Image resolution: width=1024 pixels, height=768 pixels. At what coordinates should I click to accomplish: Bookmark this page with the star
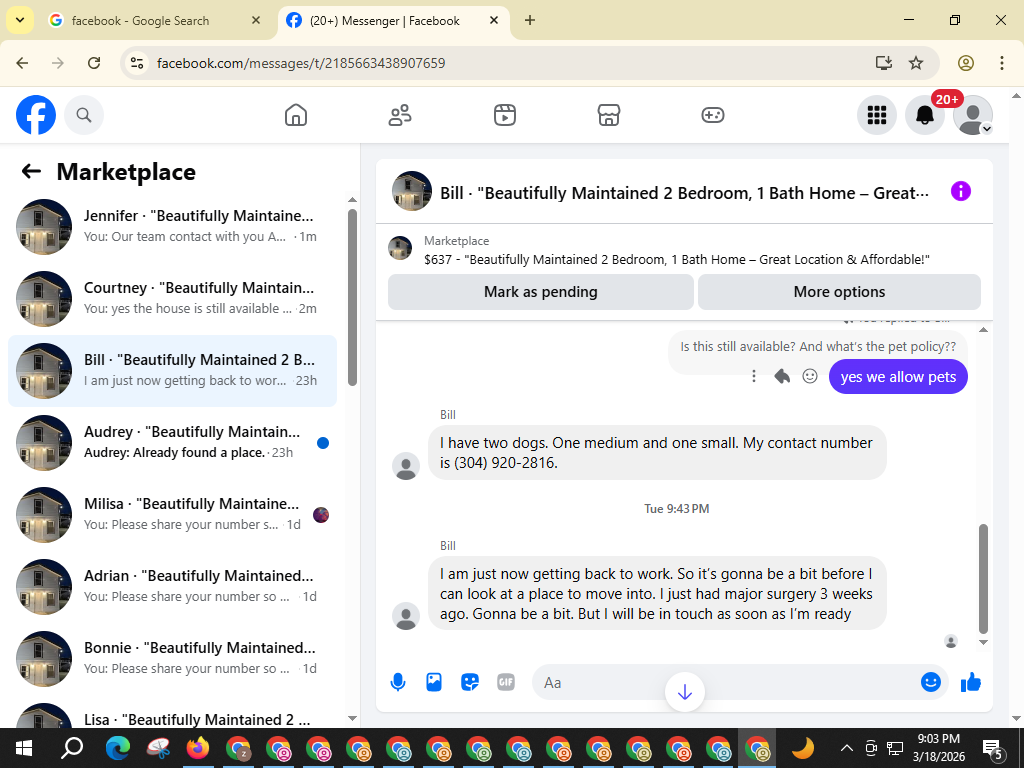tap(916, 63)
